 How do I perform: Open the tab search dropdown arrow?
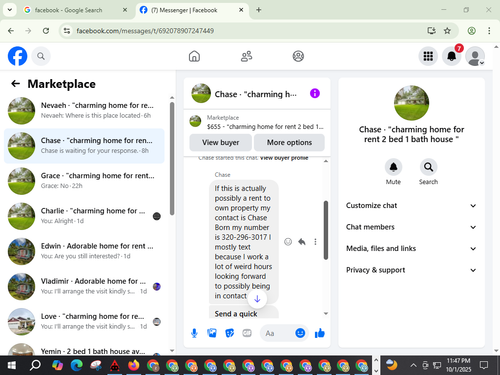click(x=10, y=10)
